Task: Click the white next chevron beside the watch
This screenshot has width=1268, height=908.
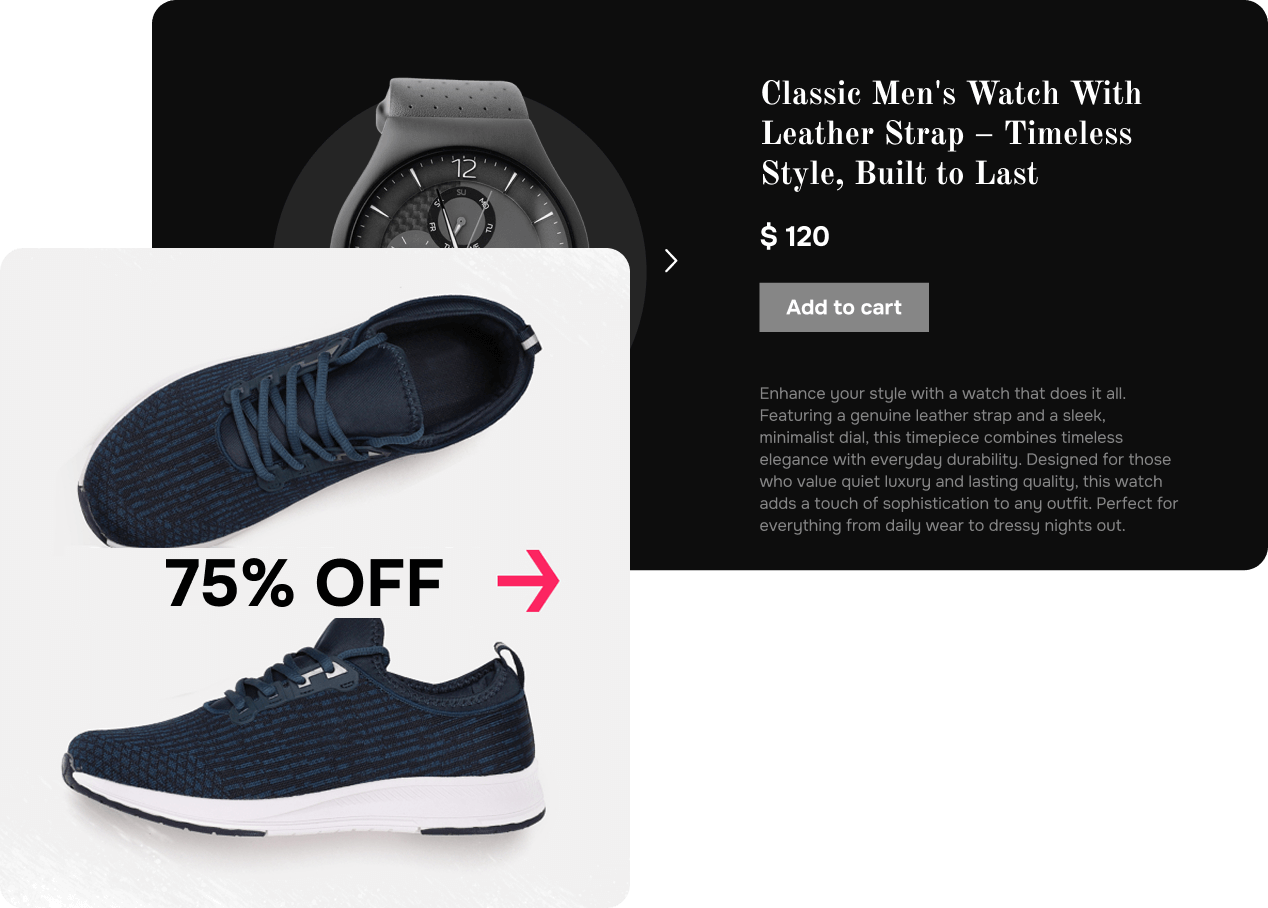Action: pyautogui.click(x=671, y=261)
